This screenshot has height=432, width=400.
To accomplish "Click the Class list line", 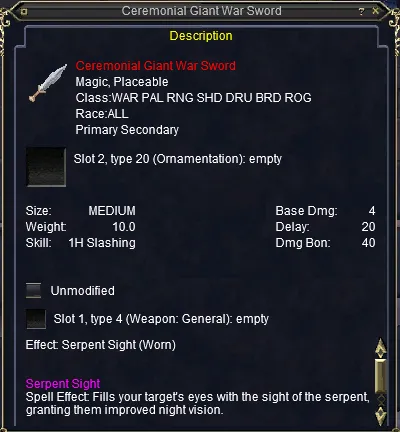I will (x=194, y=98).
